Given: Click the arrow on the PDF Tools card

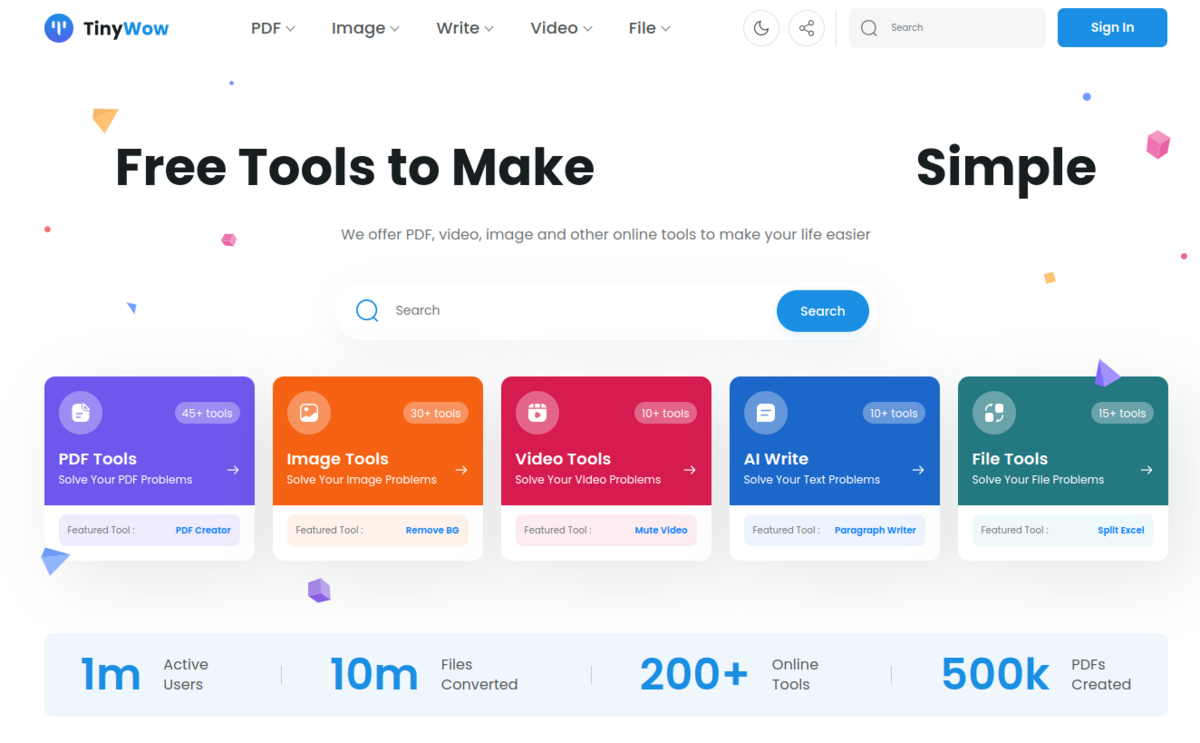Looking at the screenshot, I should click(233, 470).
